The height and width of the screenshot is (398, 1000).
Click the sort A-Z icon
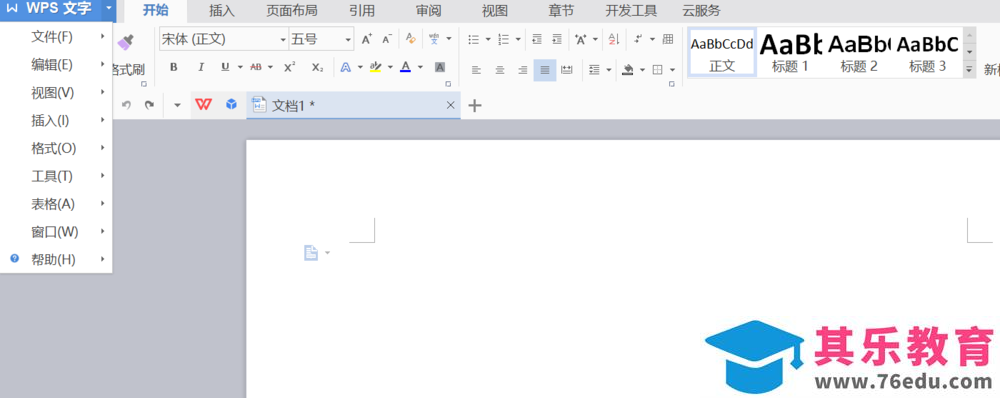[614, 40]
